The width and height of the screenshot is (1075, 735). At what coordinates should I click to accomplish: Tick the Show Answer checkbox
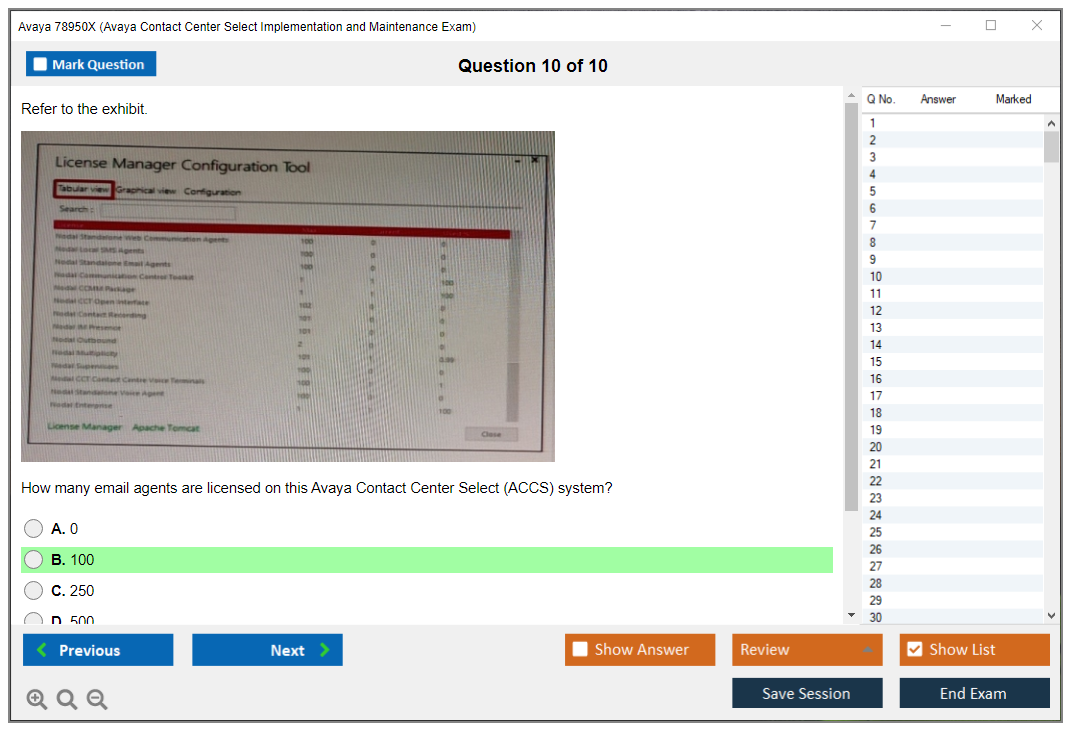point(580,650)
